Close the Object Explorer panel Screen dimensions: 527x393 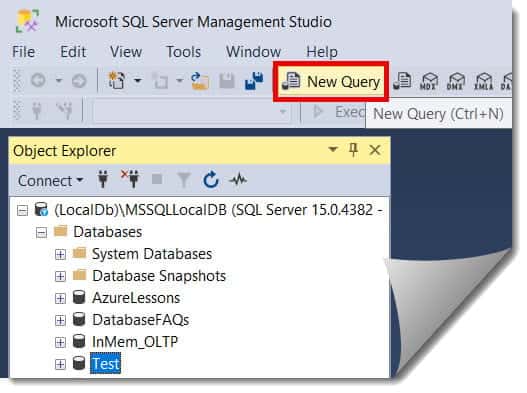tap(375, 150)
